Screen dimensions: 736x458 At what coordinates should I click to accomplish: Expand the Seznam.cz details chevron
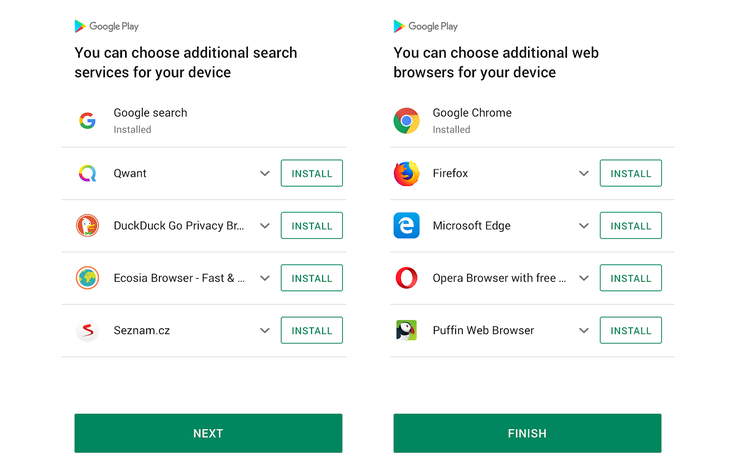pos(265,330)
